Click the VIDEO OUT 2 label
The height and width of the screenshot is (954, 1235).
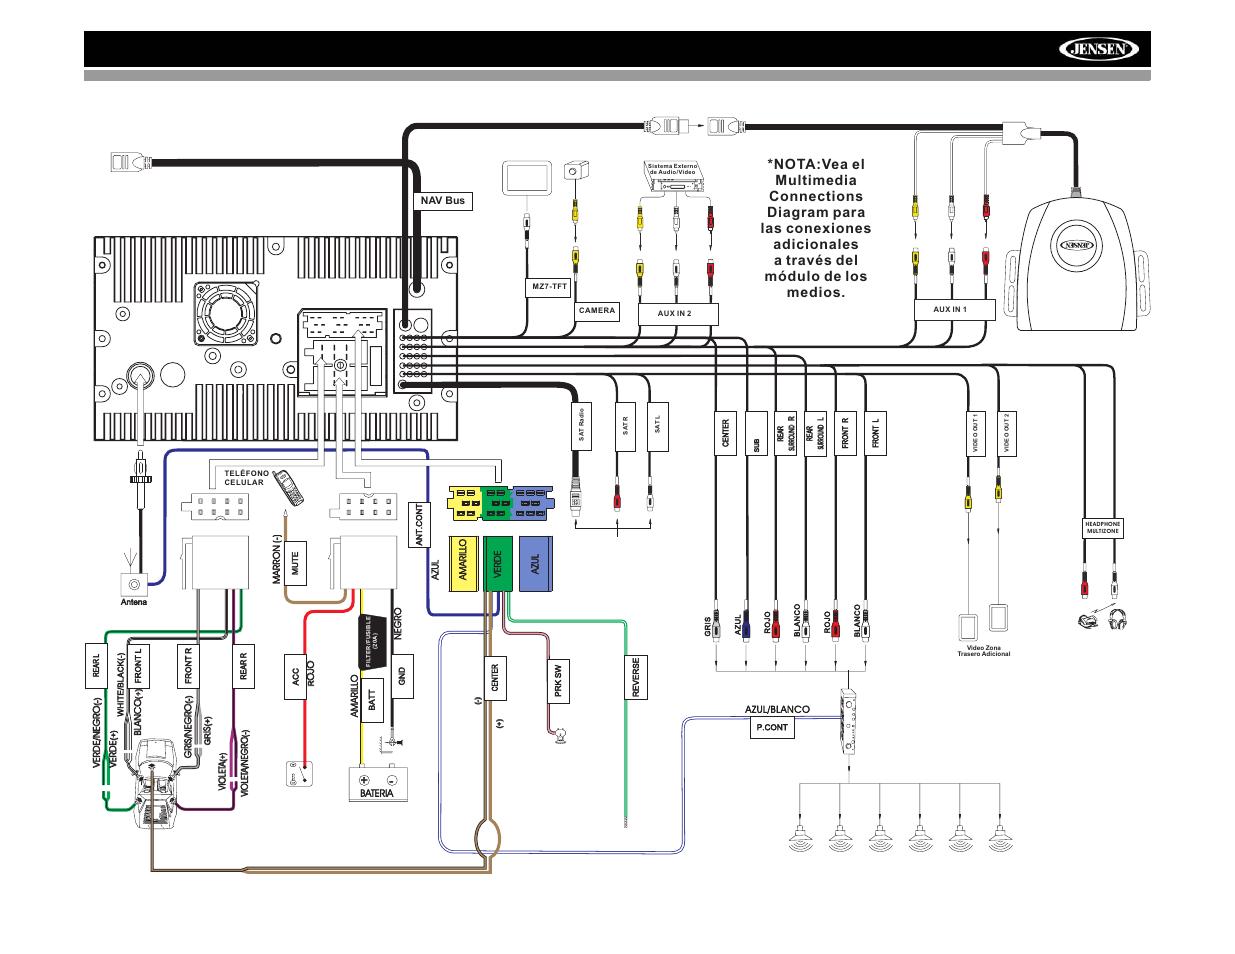tap(1007, 434)
